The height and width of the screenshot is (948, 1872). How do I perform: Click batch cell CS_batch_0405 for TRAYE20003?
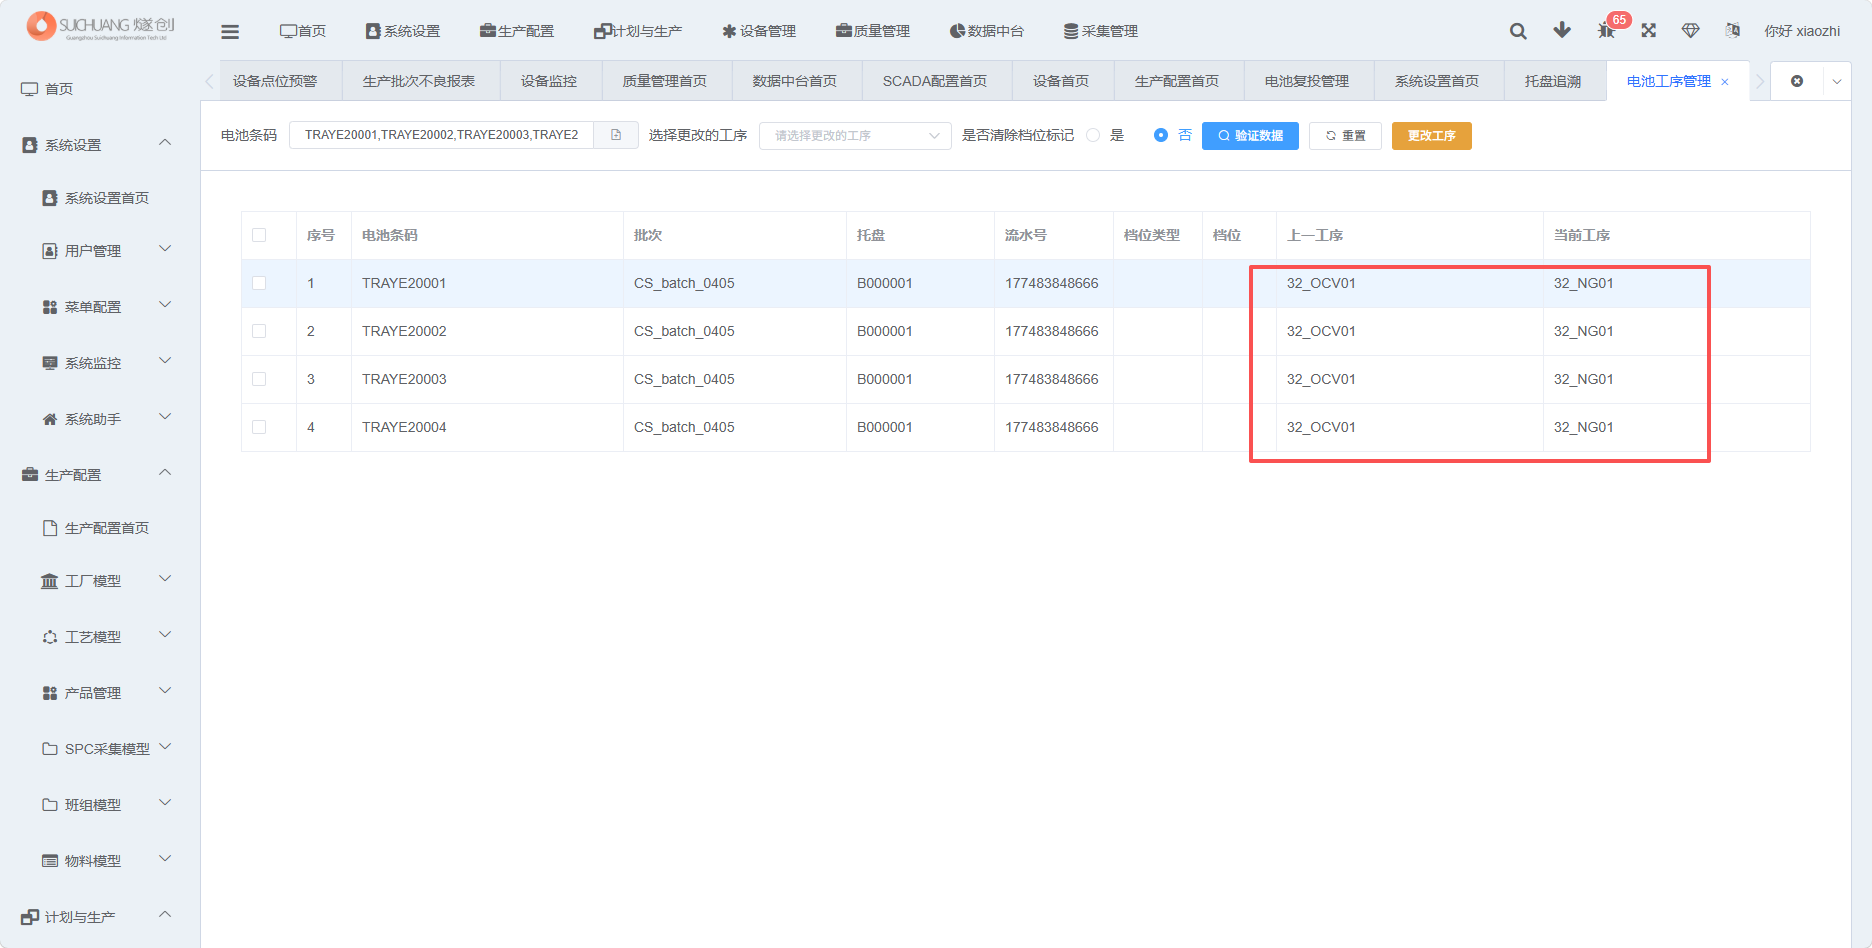(684, 379)
